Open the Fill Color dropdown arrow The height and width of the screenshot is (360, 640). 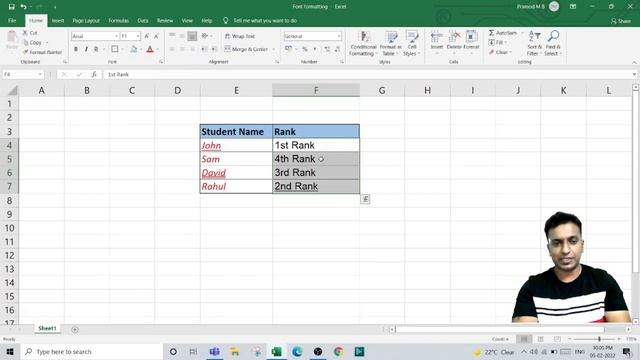(x=141, y=49)
